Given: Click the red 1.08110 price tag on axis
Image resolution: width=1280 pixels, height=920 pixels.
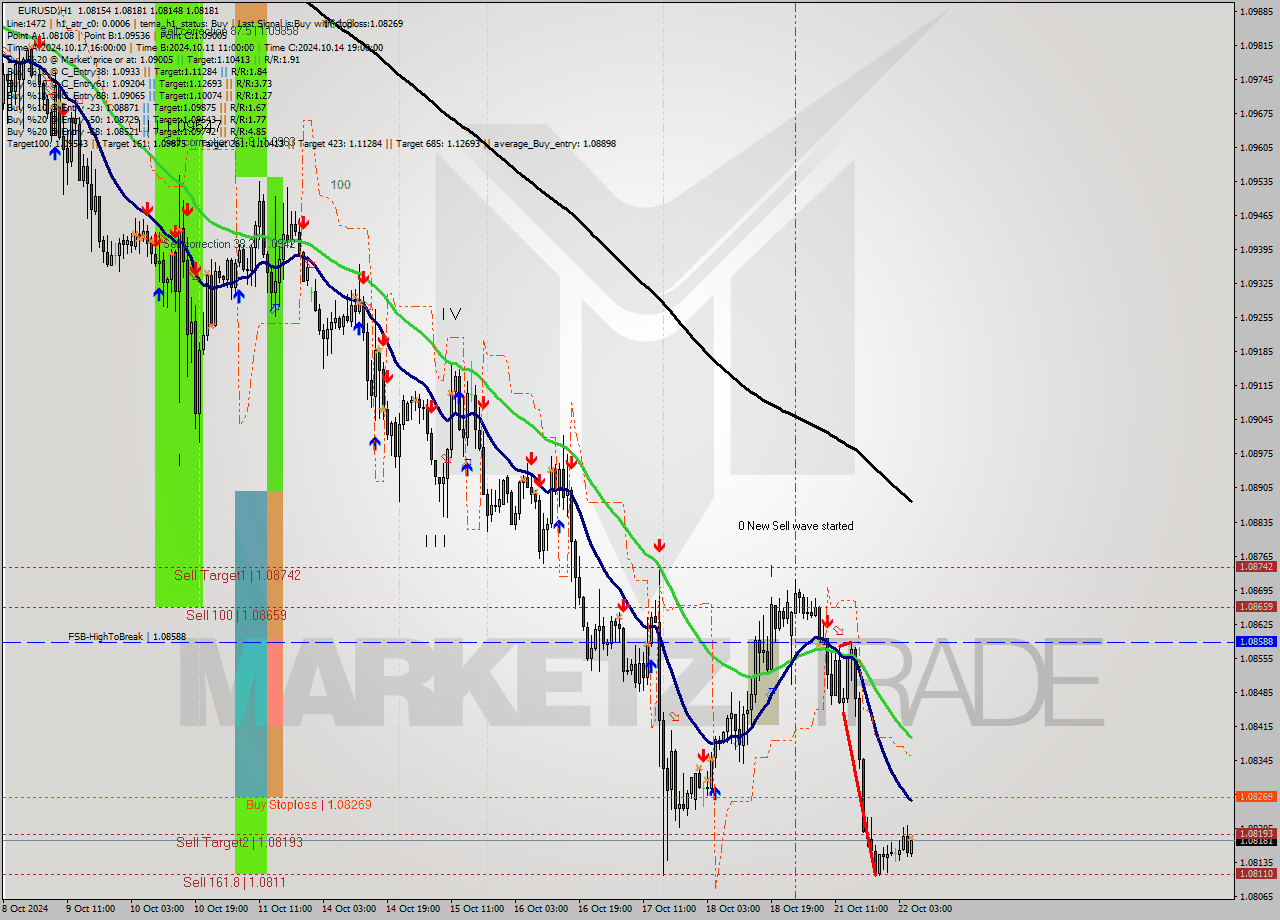Looking at the screenshot, I should coord(1256,873).
